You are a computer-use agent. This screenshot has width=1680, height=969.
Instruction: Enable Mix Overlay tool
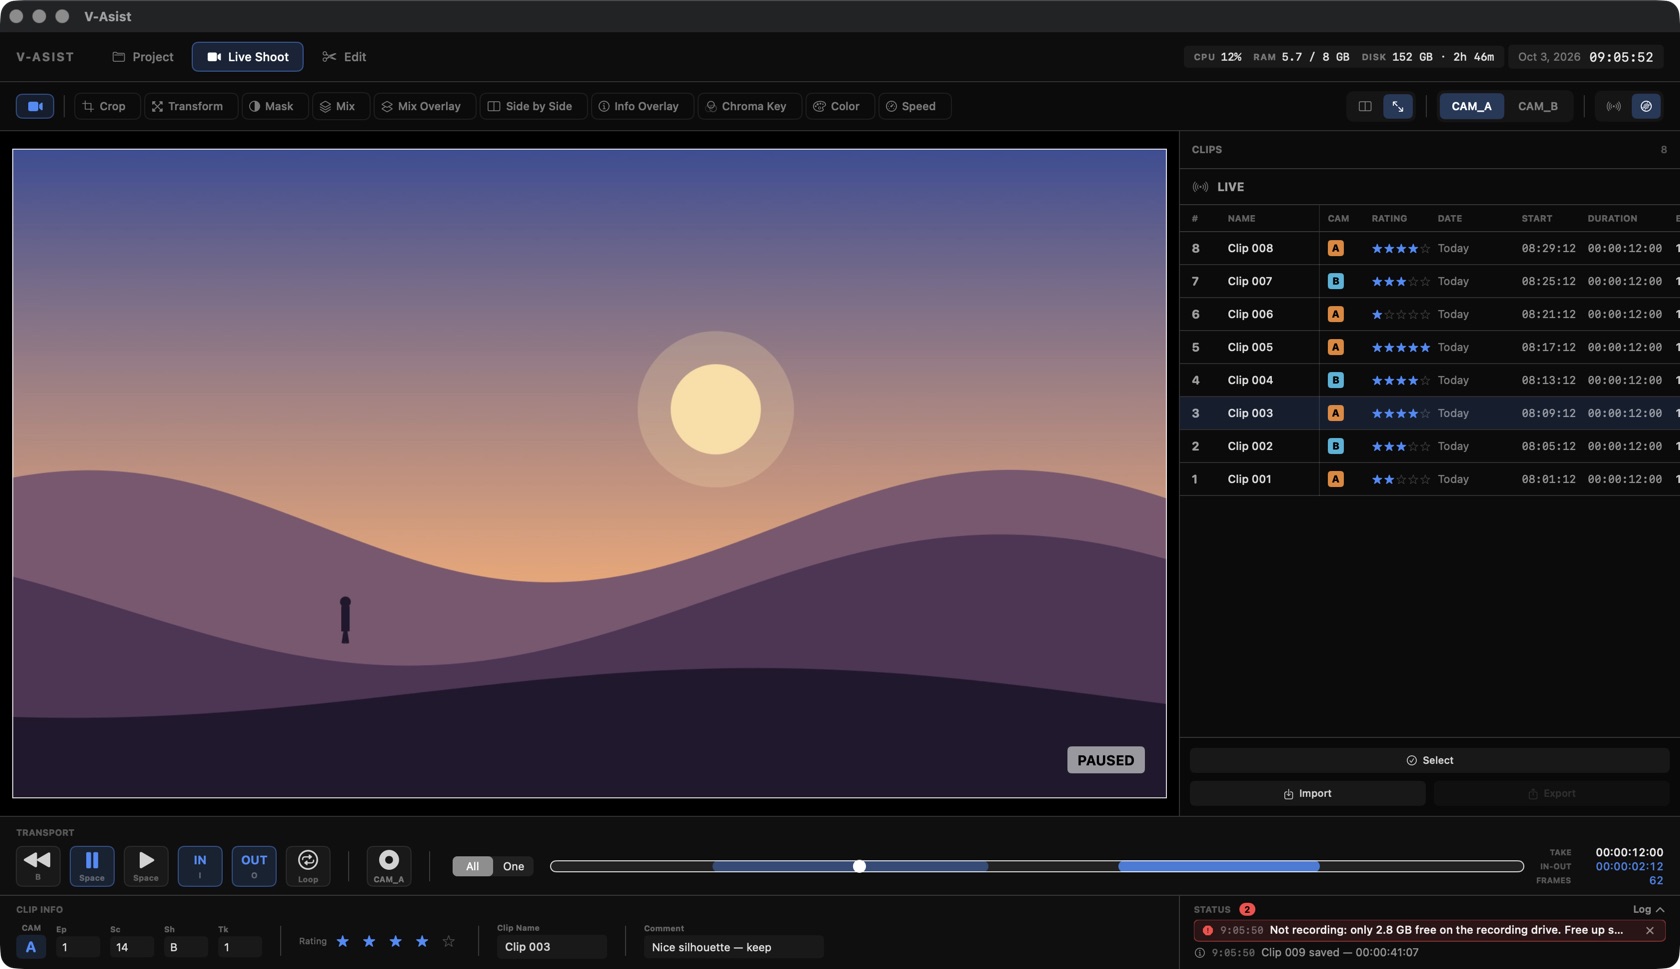pos(424,106)
